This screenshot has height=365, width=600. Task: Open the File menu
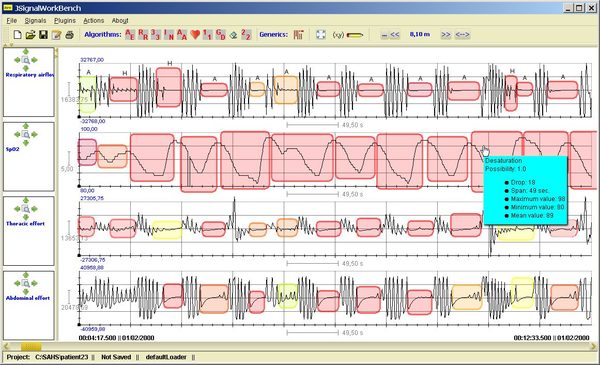tap(12, 21)
